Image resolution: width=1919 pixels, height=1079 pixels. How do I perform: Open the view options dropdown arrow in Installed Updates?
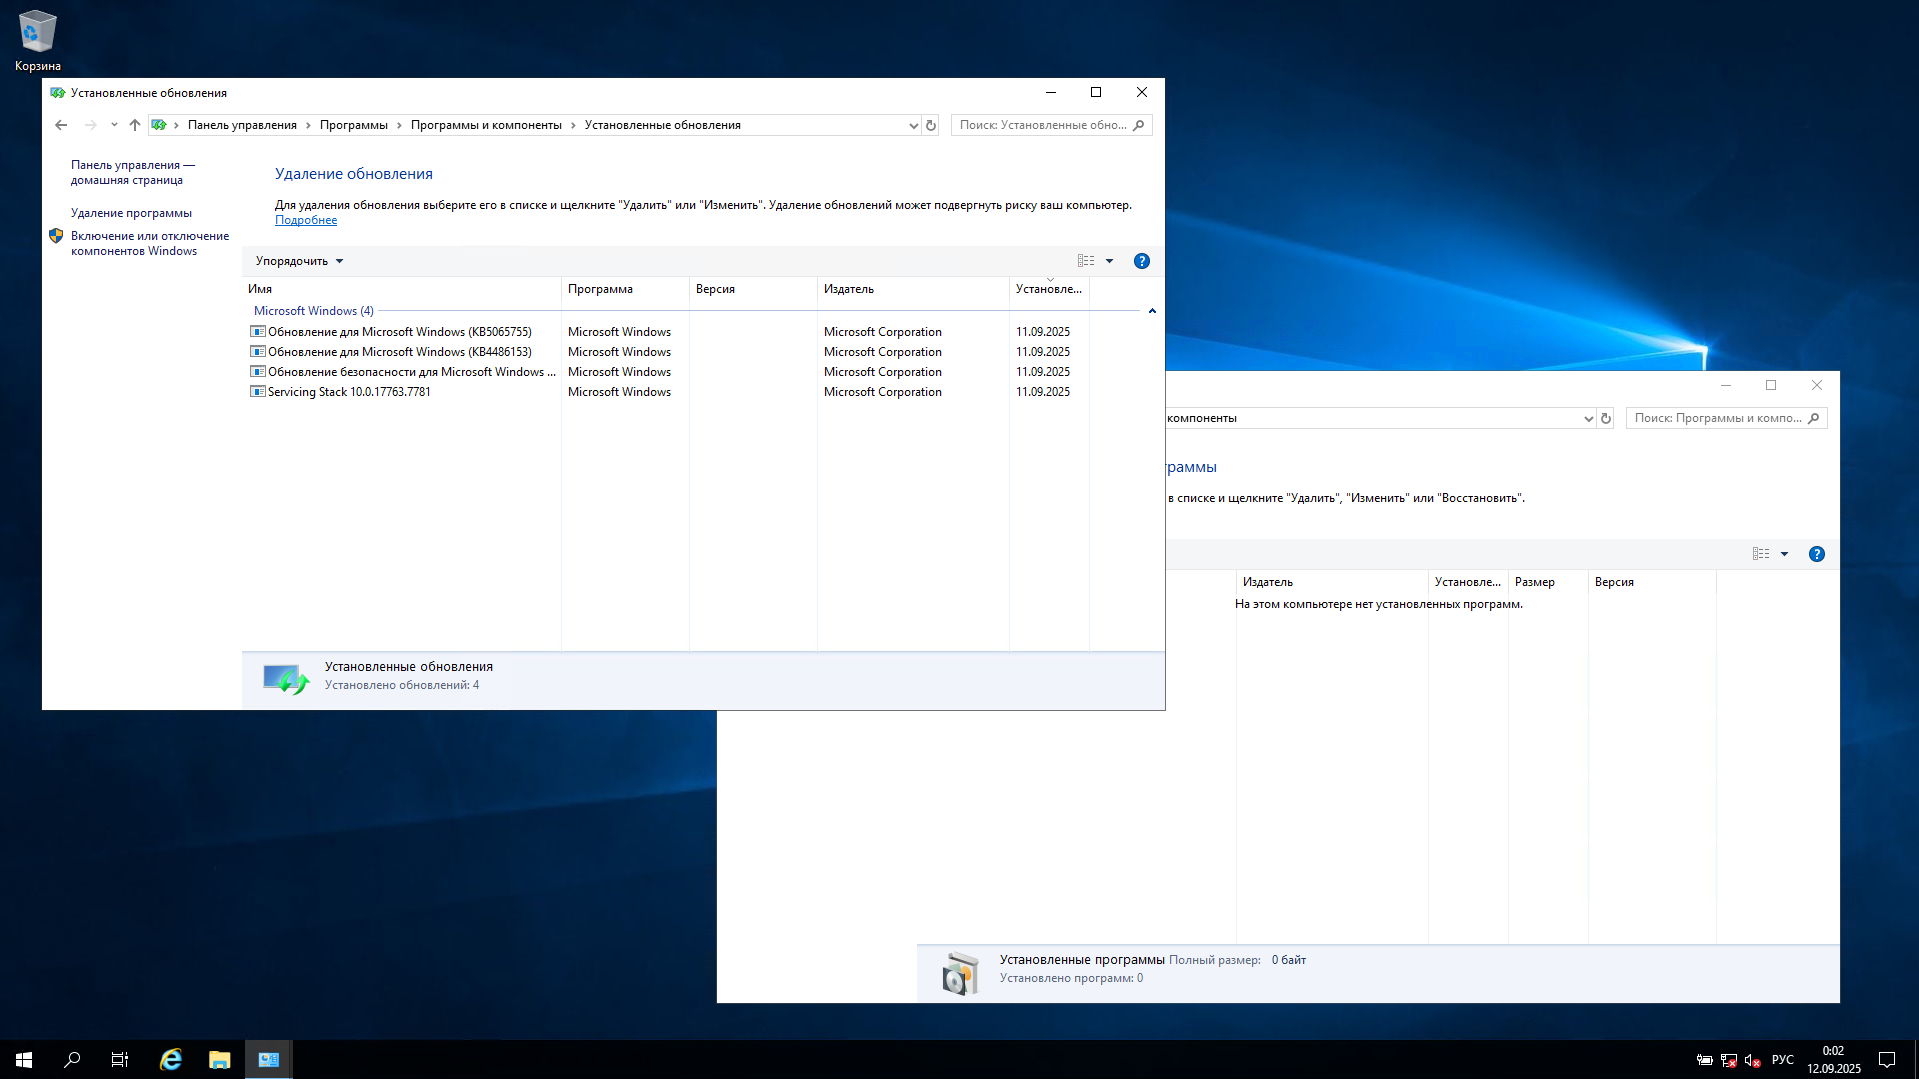pyautogui.click(x=1109, y=261)
